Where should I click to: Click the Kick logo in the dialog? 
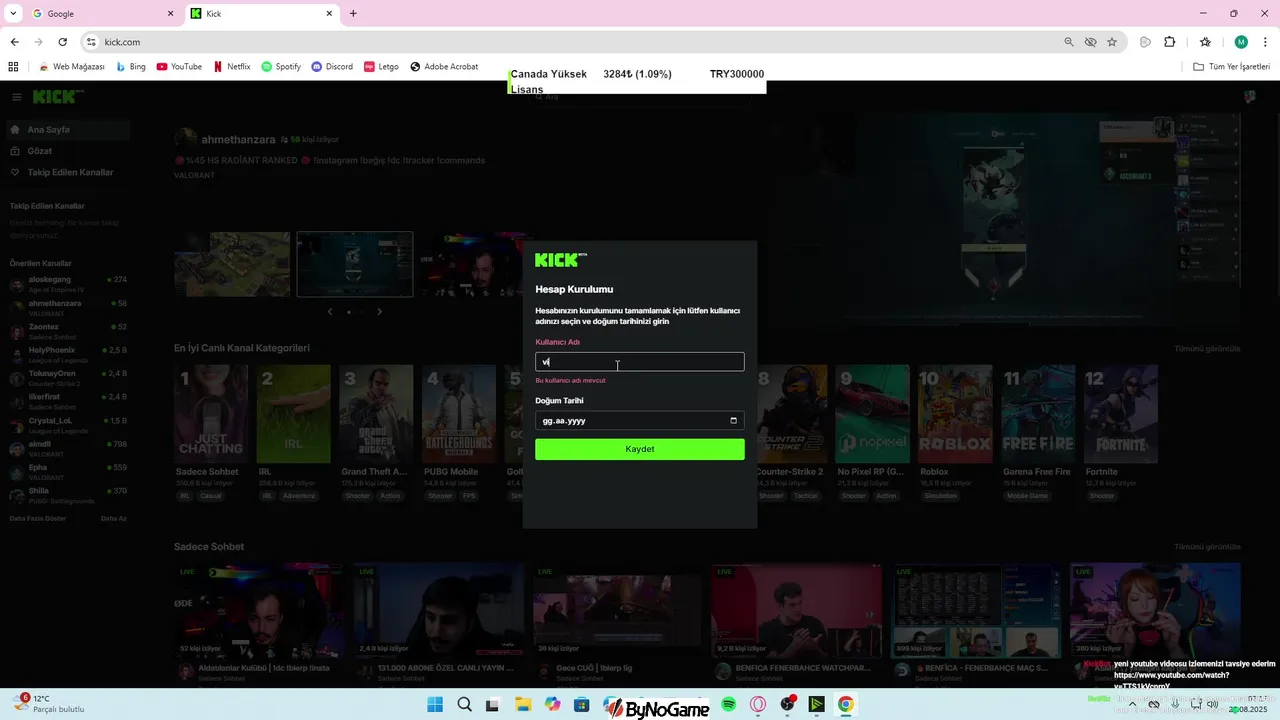tap(561, 260)
